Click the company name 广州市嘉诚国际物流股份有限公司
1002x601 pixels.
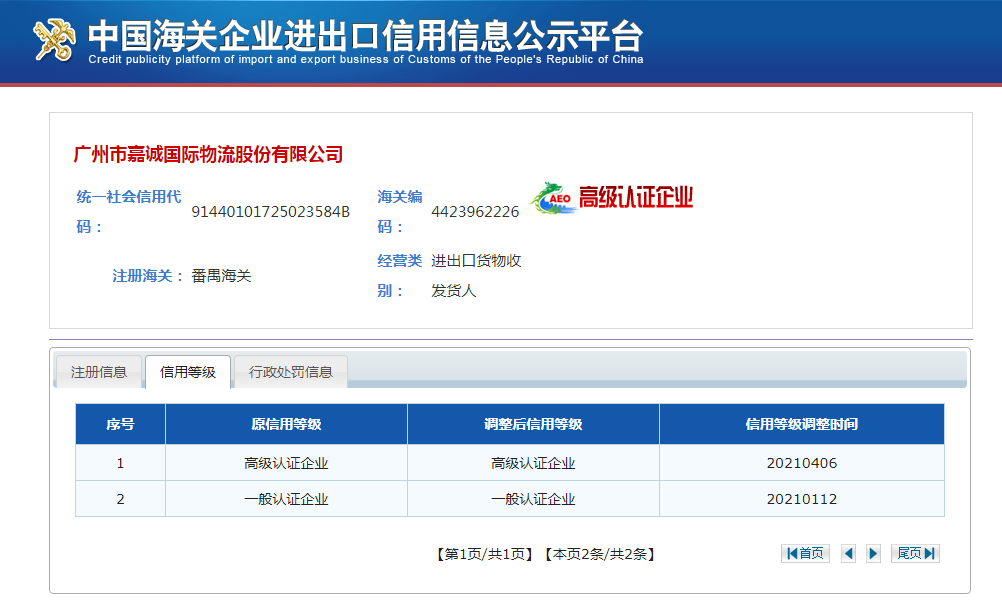pyautogui.click(x=209, y=155)
